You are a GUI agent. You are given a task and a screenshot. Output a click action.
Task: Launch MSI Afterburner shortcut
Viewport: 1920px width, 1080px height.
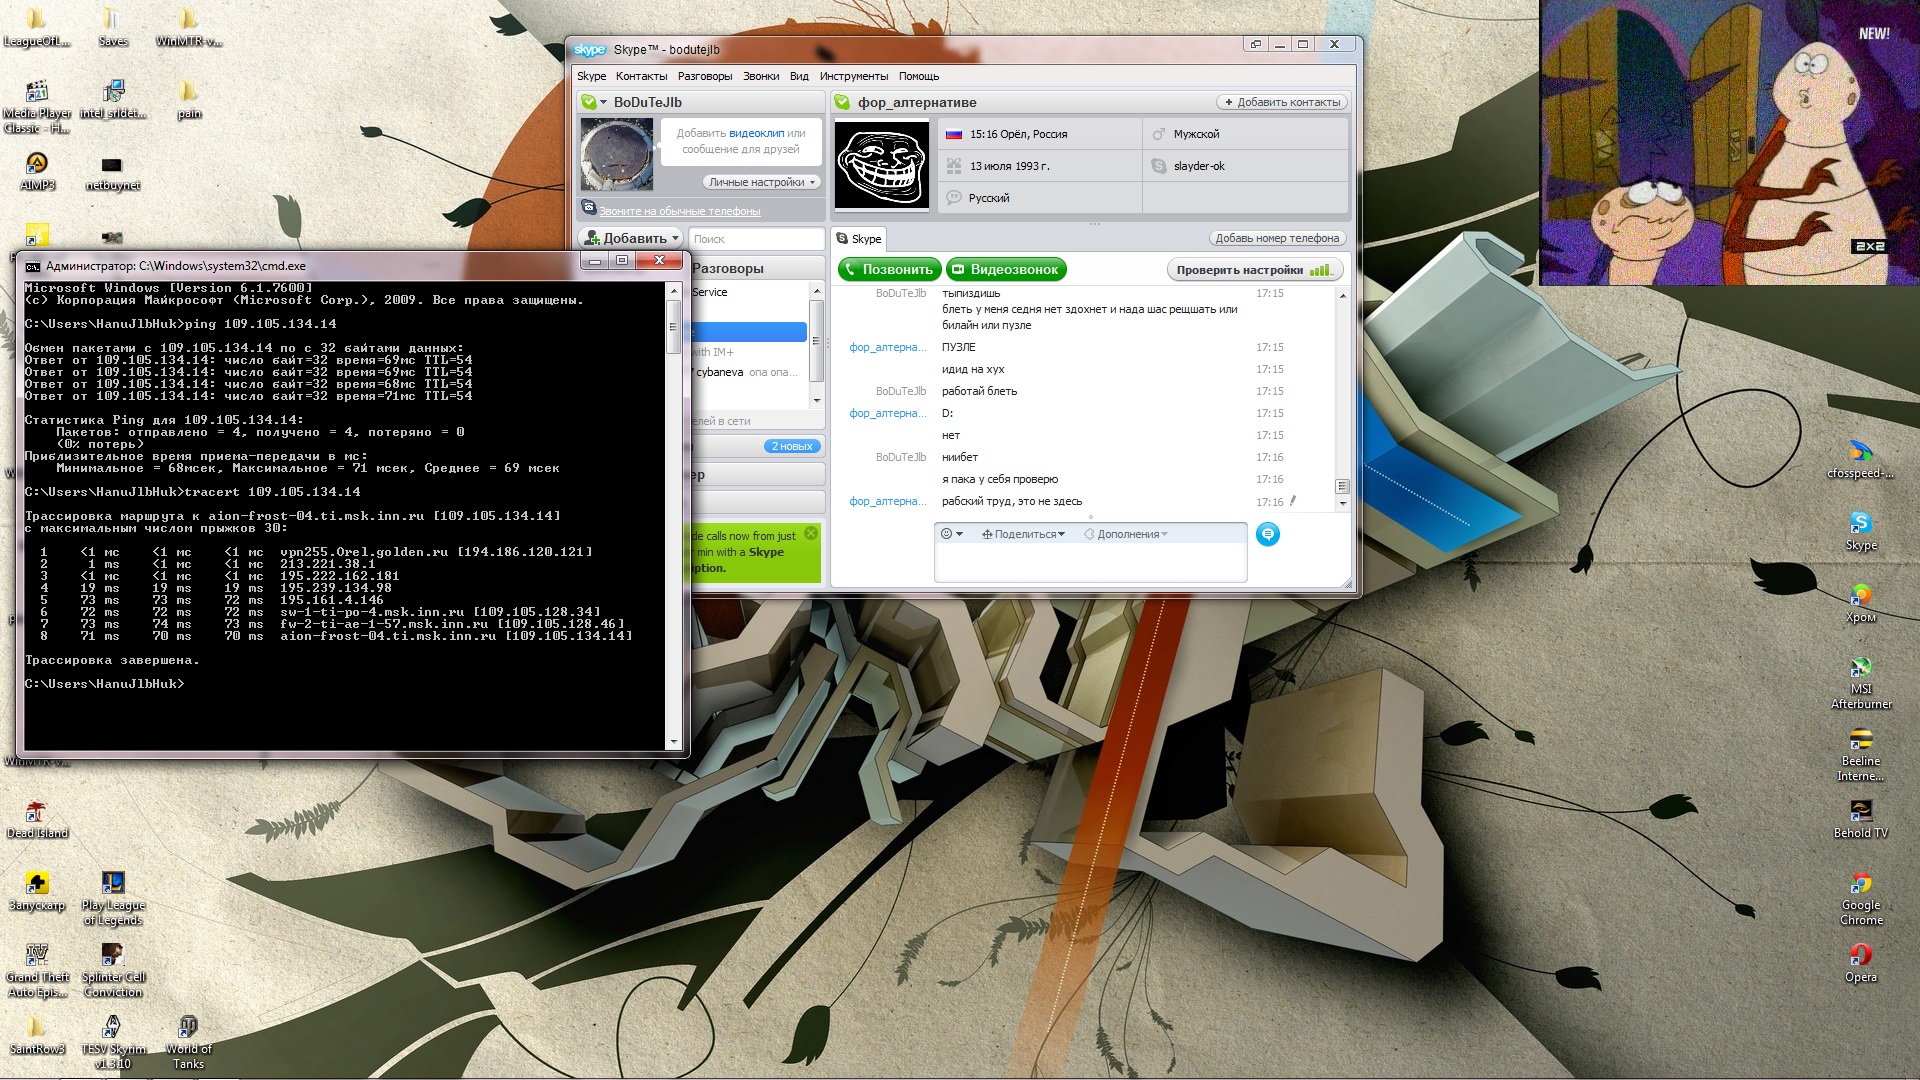coord(1860,682)
